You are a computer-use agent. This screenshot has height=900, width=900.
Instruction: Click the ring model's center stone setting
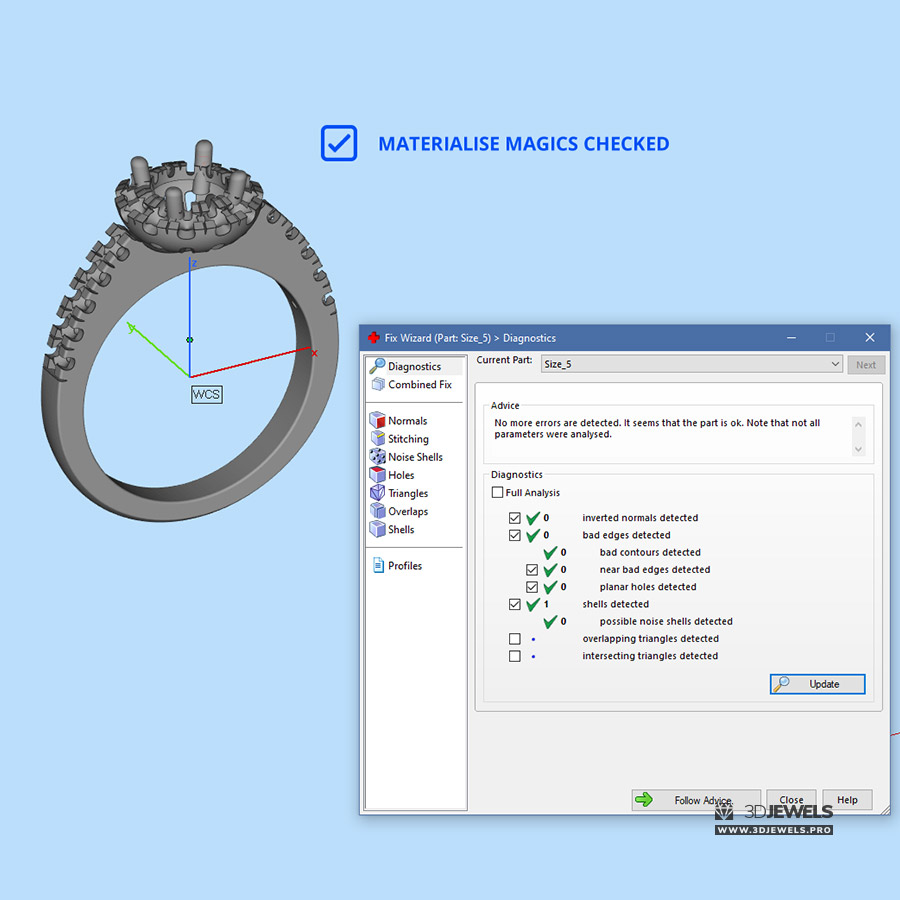[x=189, y=198]
